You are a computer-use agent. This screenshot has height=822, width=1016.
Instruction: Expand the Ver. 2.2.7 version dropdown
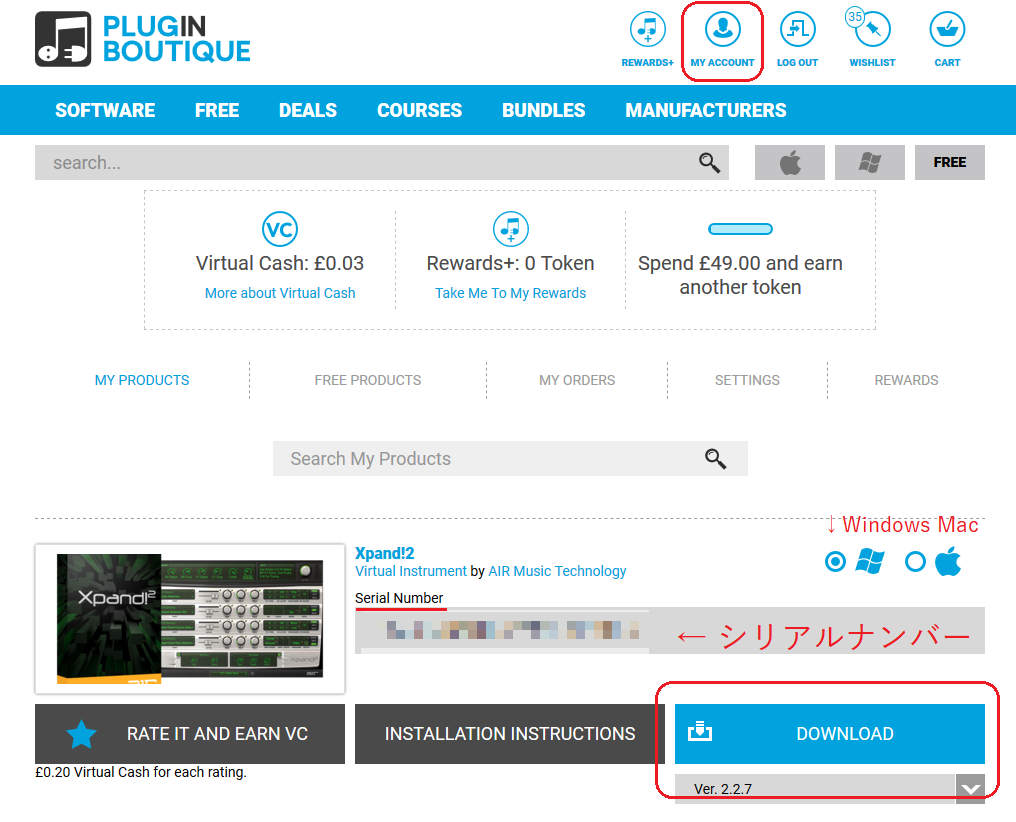click(x=970, y=789)
